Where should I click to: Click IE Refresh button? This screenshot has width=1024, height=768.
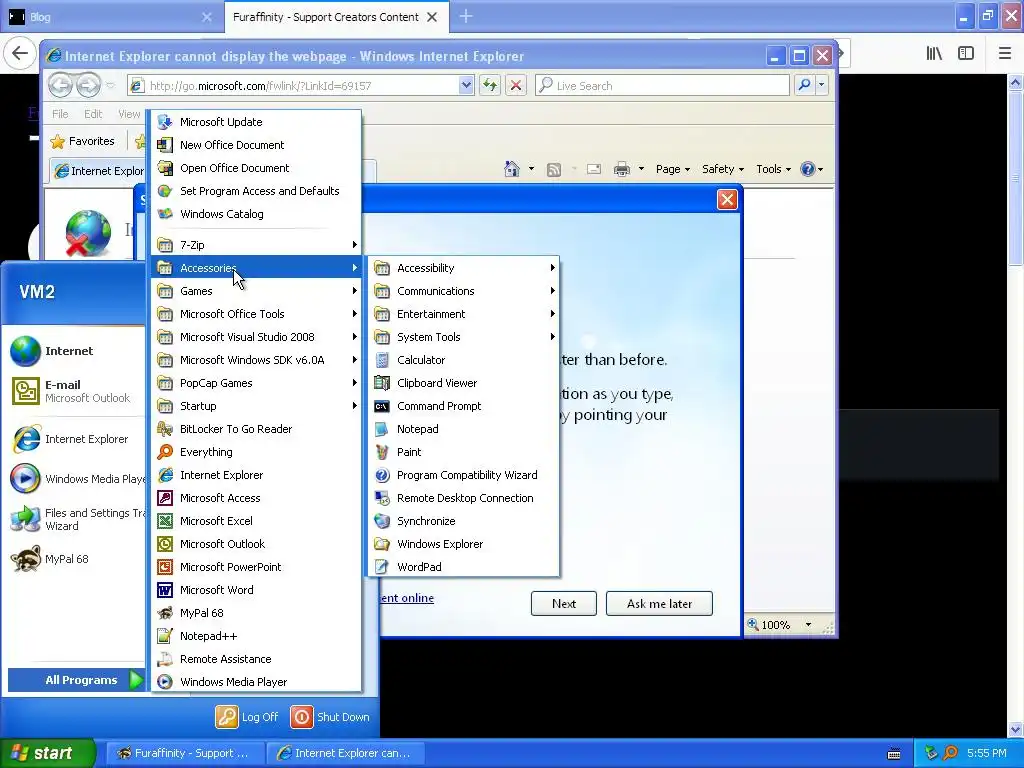click(490, 86)
